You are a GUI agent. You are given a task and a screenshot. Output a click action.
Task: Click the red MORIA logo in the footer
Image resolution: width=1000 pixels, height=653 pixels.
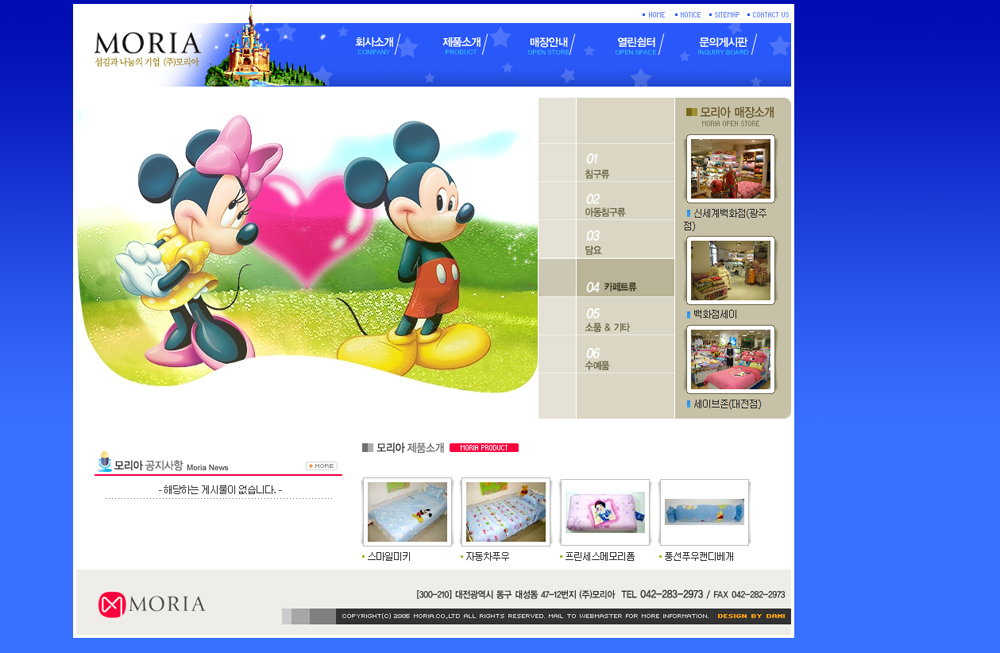(x=152, y=604)
